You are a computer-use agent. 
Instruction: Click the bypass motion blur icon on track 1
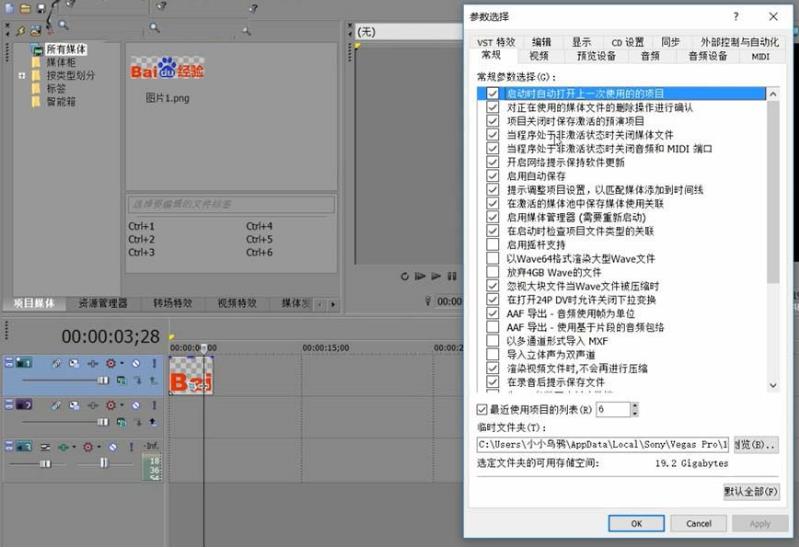(57, 363)
